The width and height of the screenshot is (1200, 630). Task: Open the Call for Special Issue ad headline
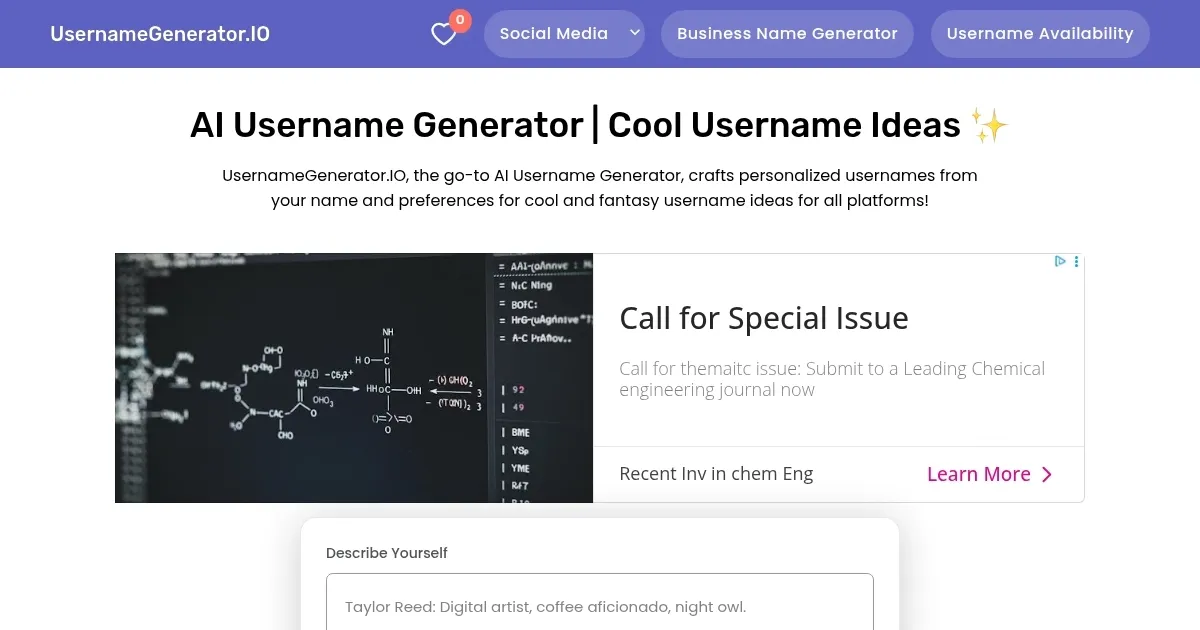pos(764,318)
